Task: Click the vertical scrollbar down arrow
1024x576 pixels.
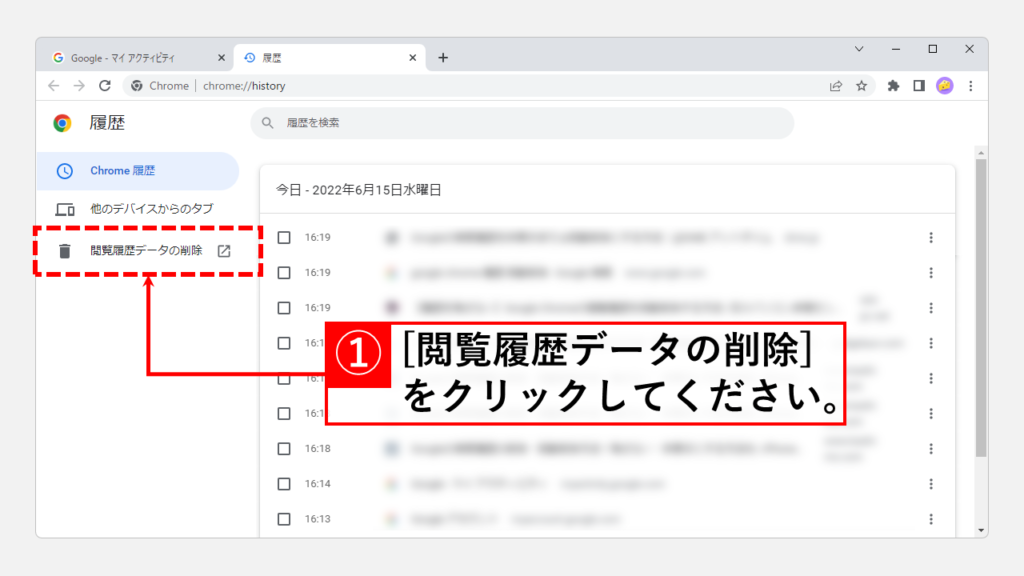Action: [981, 529]
